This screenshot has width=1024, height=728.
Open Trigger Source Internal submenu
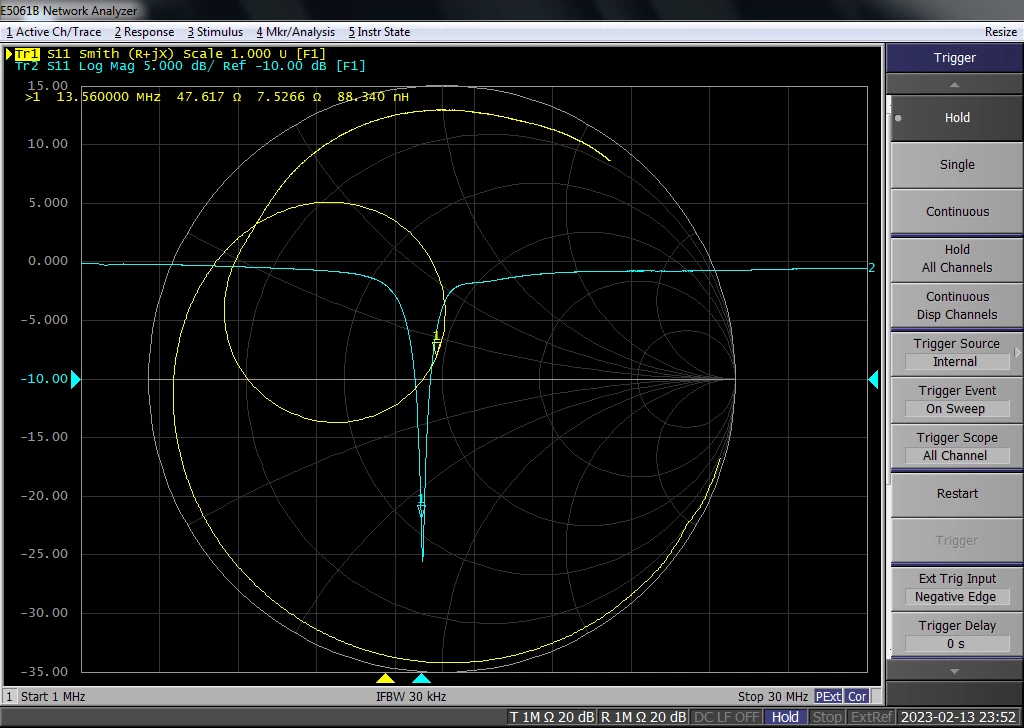(957, 353)
